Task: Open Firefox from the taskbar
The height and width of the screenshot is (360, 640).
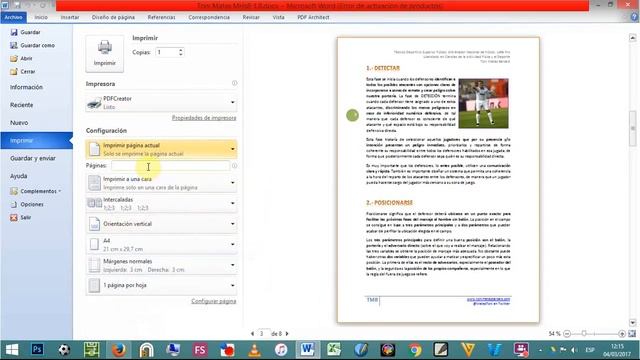Action: click(119, 350)
